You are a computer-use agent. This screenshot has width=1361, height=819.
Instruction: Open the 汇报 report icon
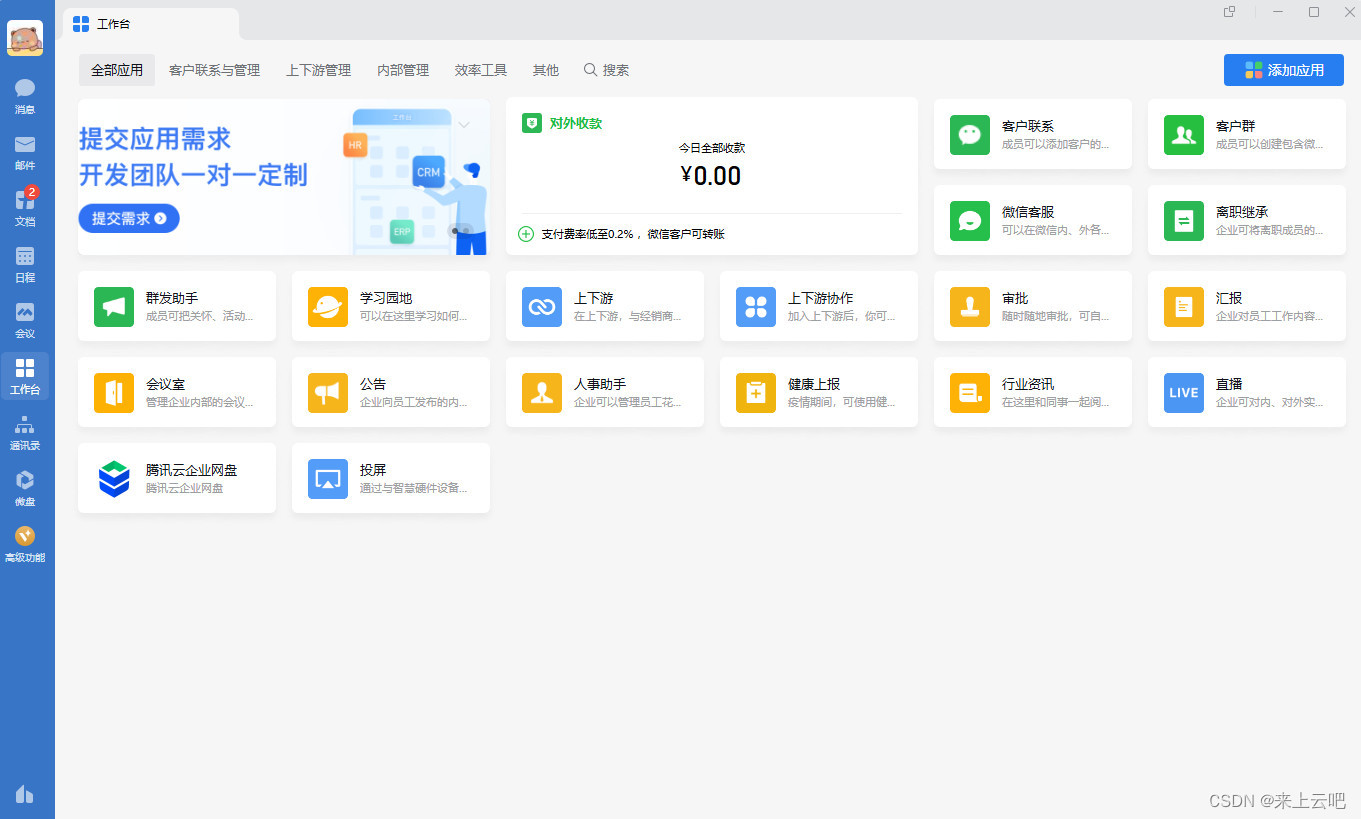point(1184,306)
